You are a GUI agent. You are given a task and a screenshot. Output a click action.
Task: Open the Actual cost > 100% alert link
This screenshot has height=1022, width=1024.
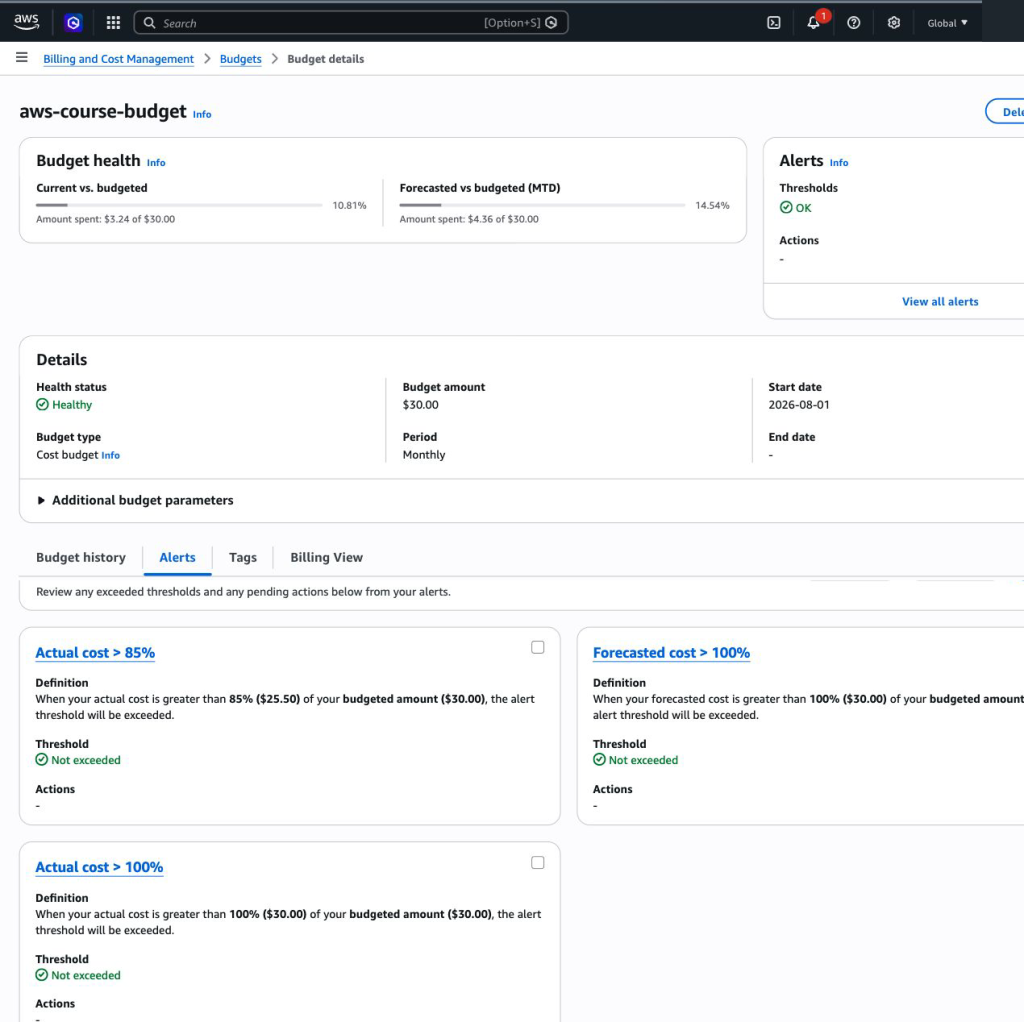point(99,867)
